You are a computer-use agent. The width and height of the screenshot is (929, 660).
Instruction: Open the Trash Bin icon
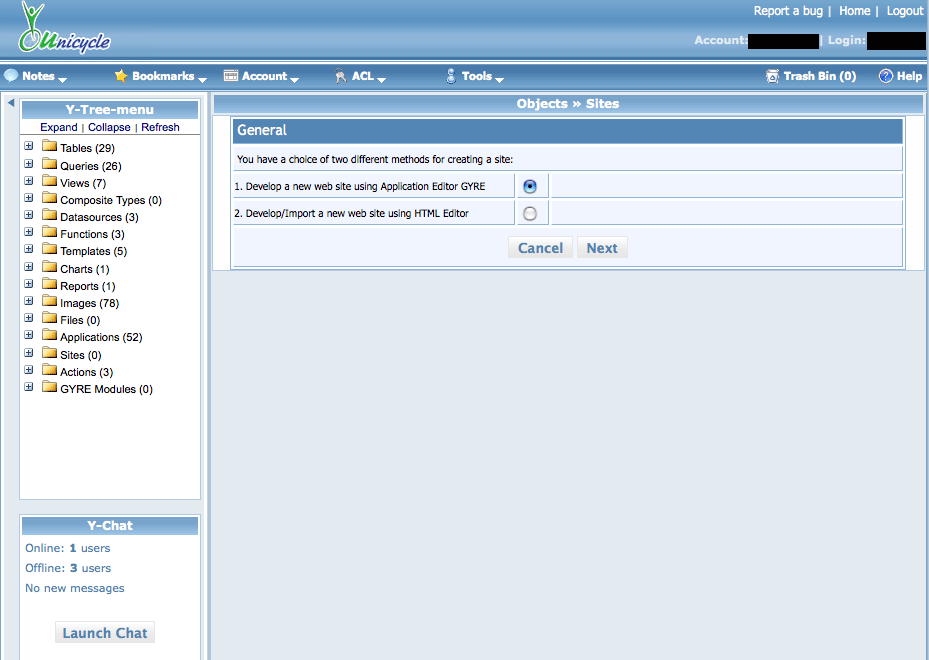pyautogui.click(x=772, y=76)
